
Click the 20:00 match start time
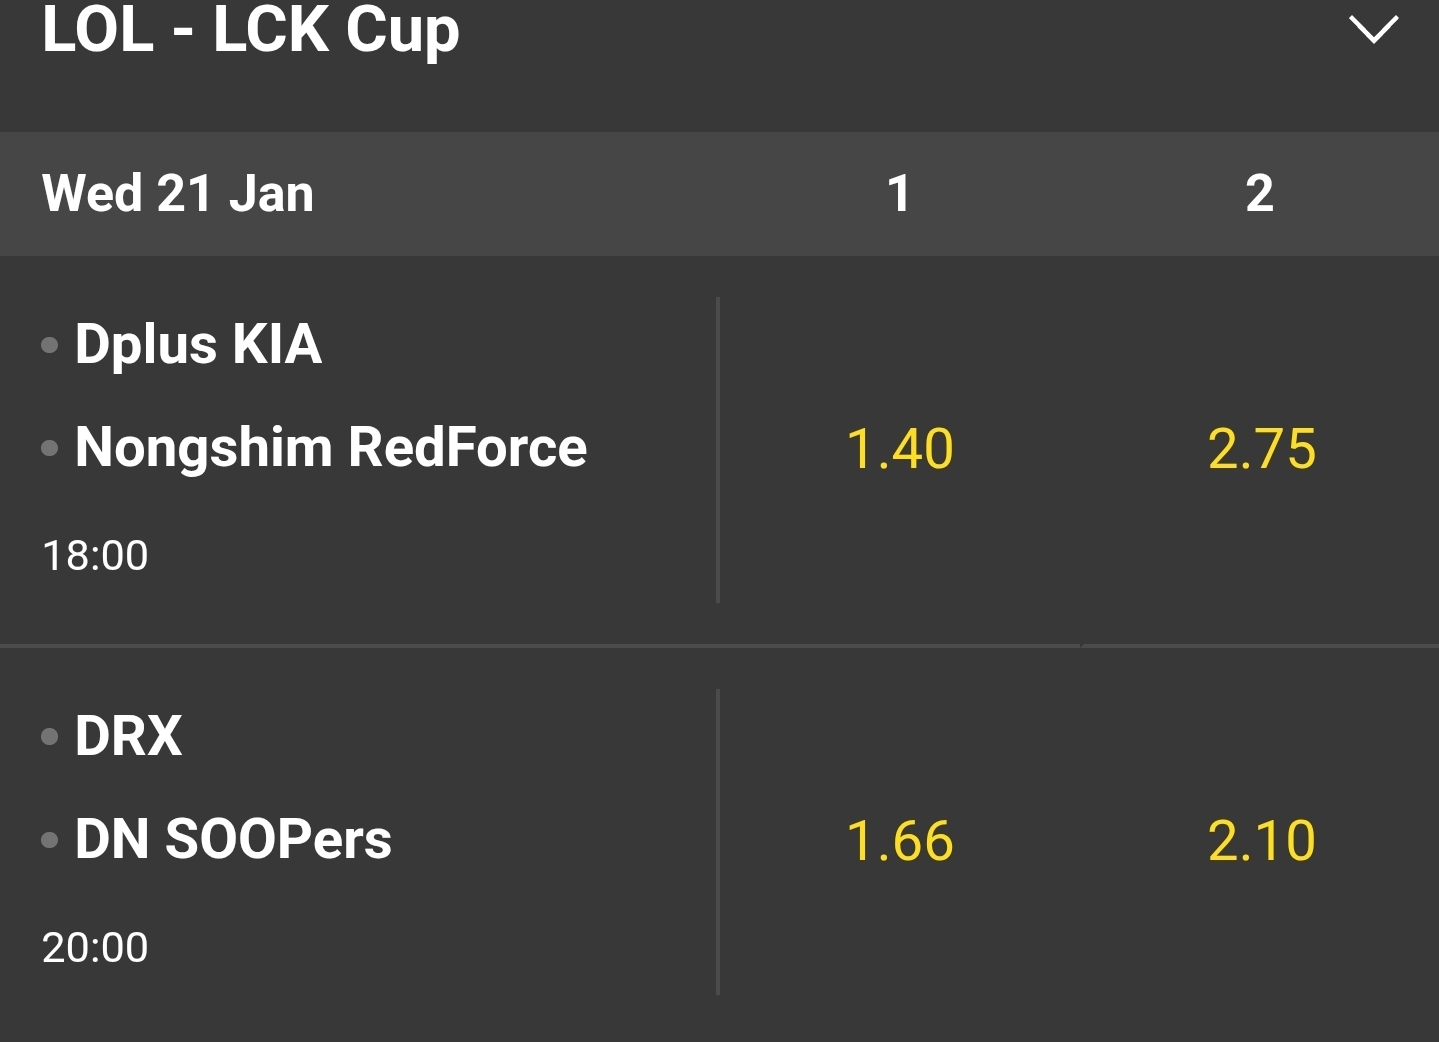pyautogui.click(x=95, y=948)
